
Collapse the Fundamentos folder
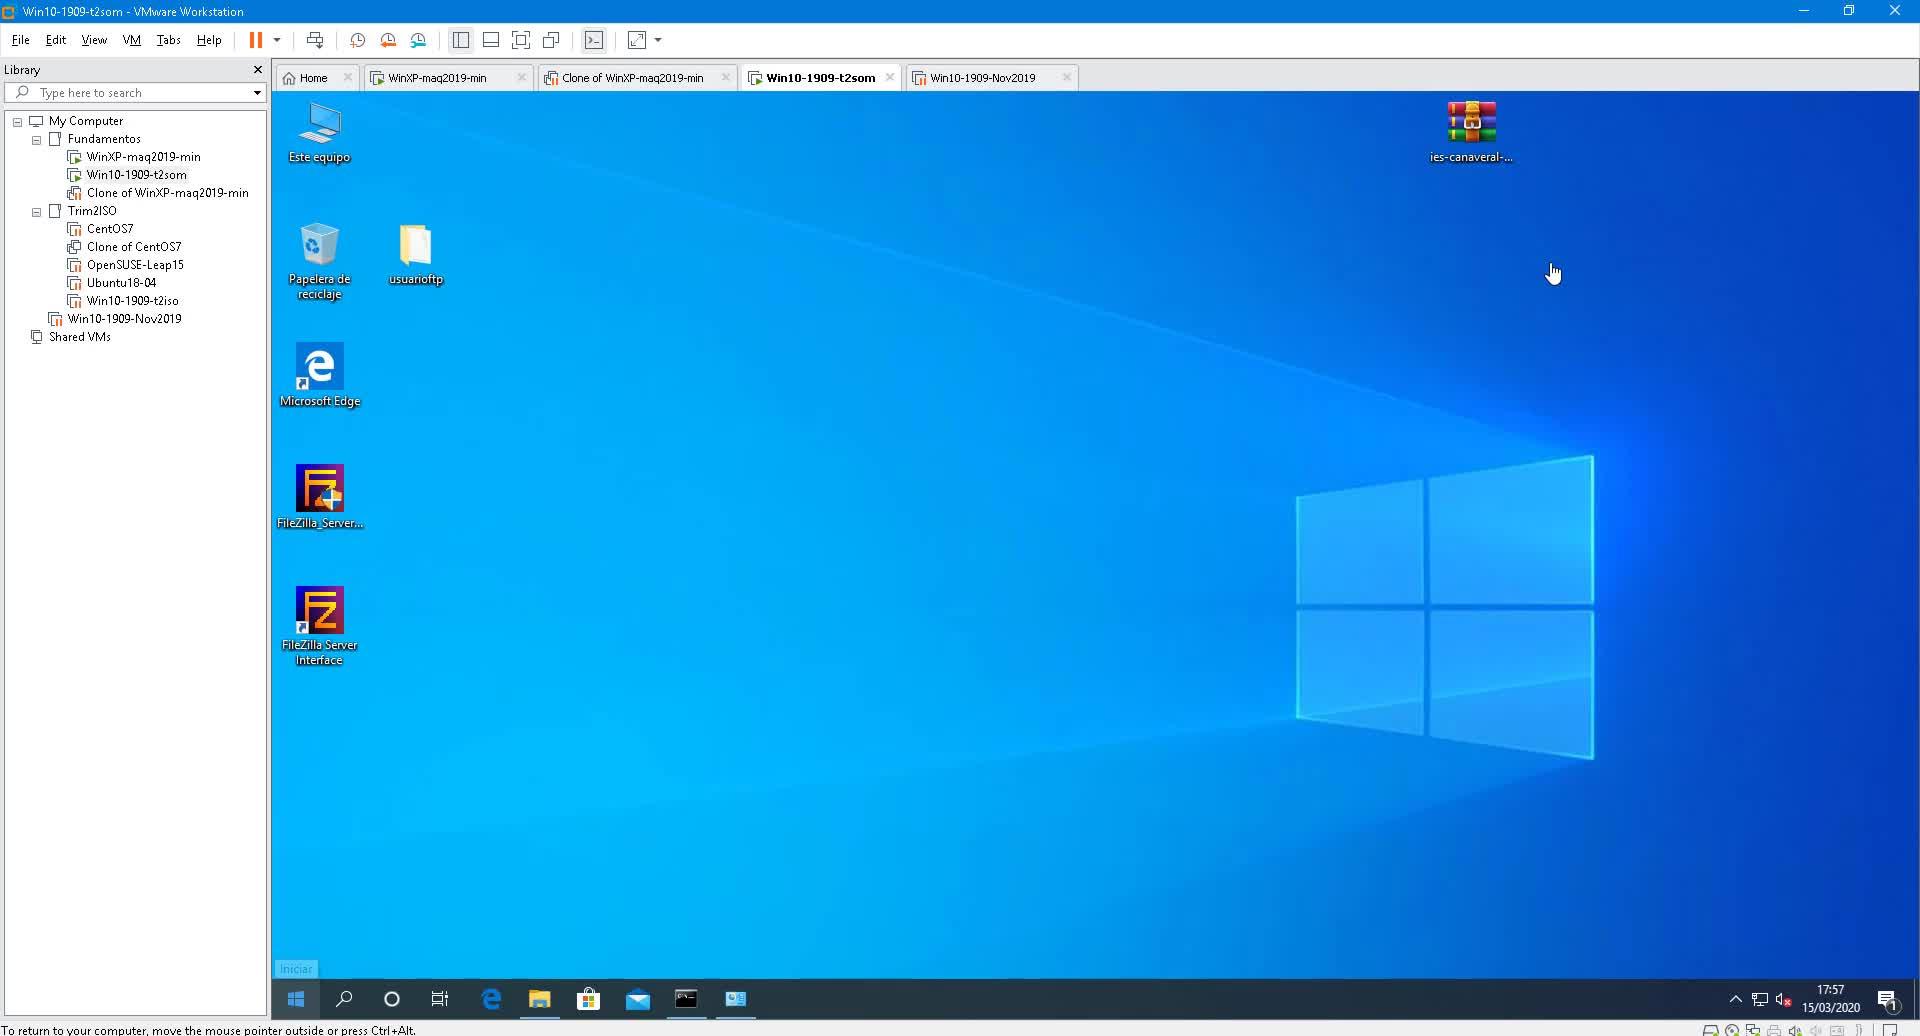pos(36,140)
